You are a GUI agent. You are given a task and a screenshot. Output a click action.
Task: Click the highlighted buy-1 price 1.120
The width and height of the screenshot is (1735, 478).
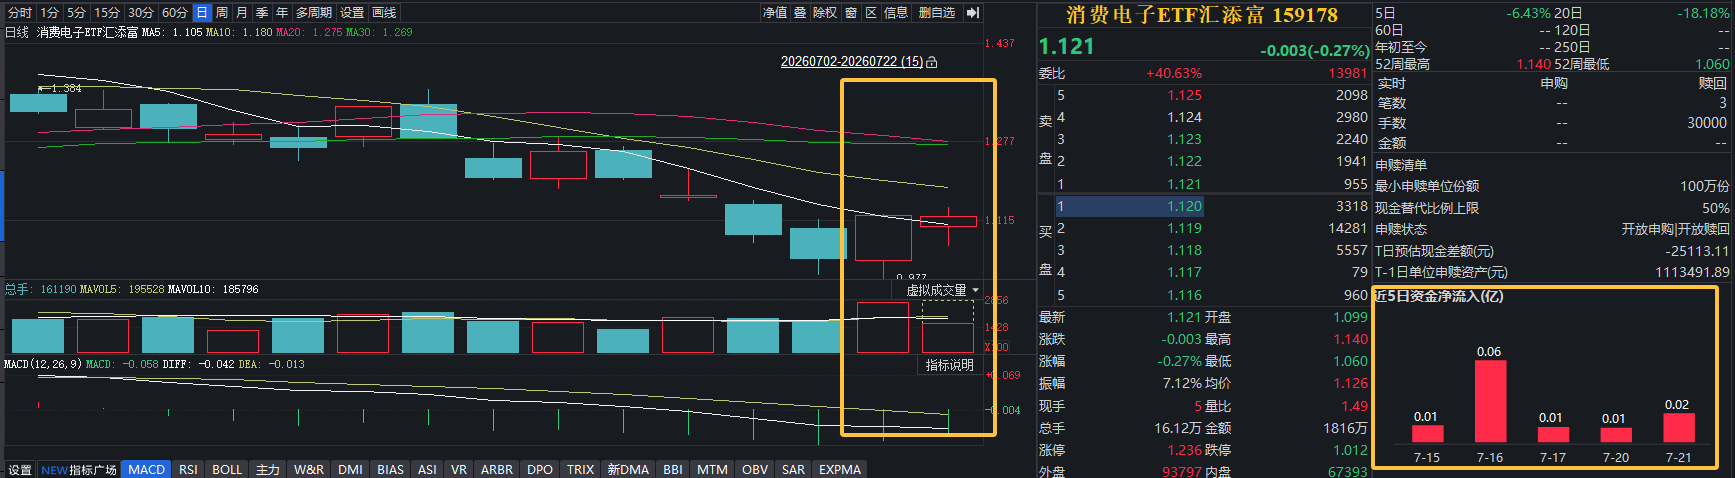tap(1185, 207)
